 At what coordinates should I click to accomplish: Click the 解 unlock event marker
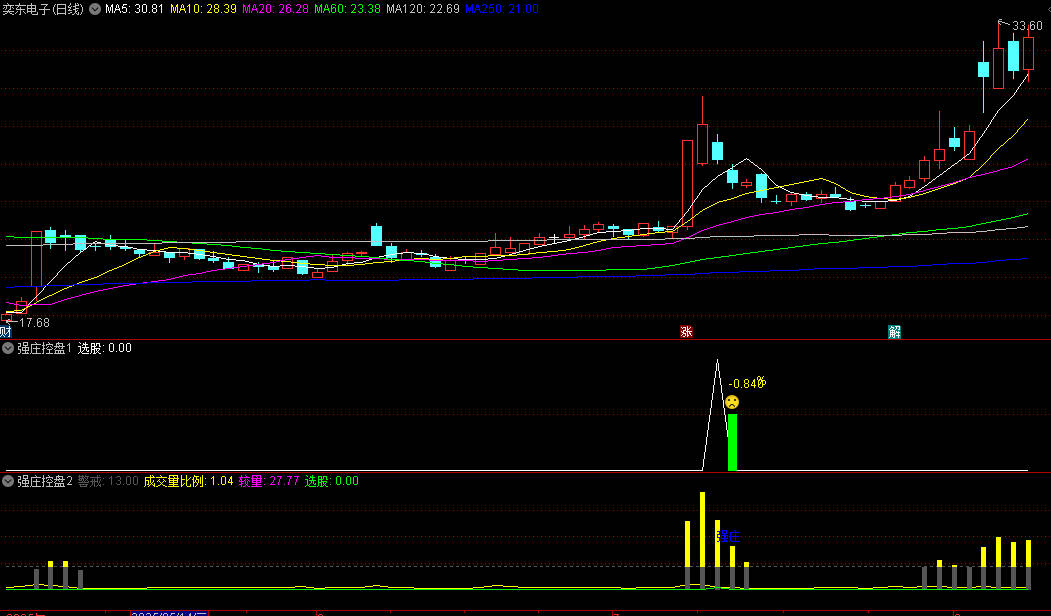click(x=894, y=332)
